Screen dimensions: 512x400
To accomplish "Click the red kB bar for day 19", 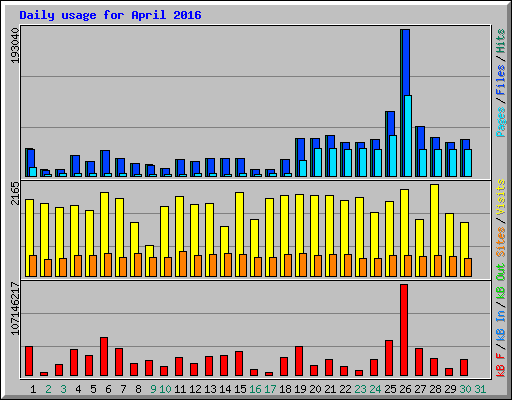I will tap(299, 361).
